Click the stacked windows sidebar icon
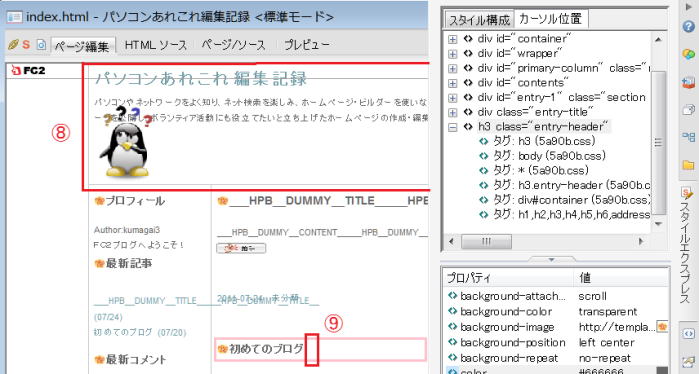Image resolution: width=699 pixels, height=374 pixels. tap(689, 110)
